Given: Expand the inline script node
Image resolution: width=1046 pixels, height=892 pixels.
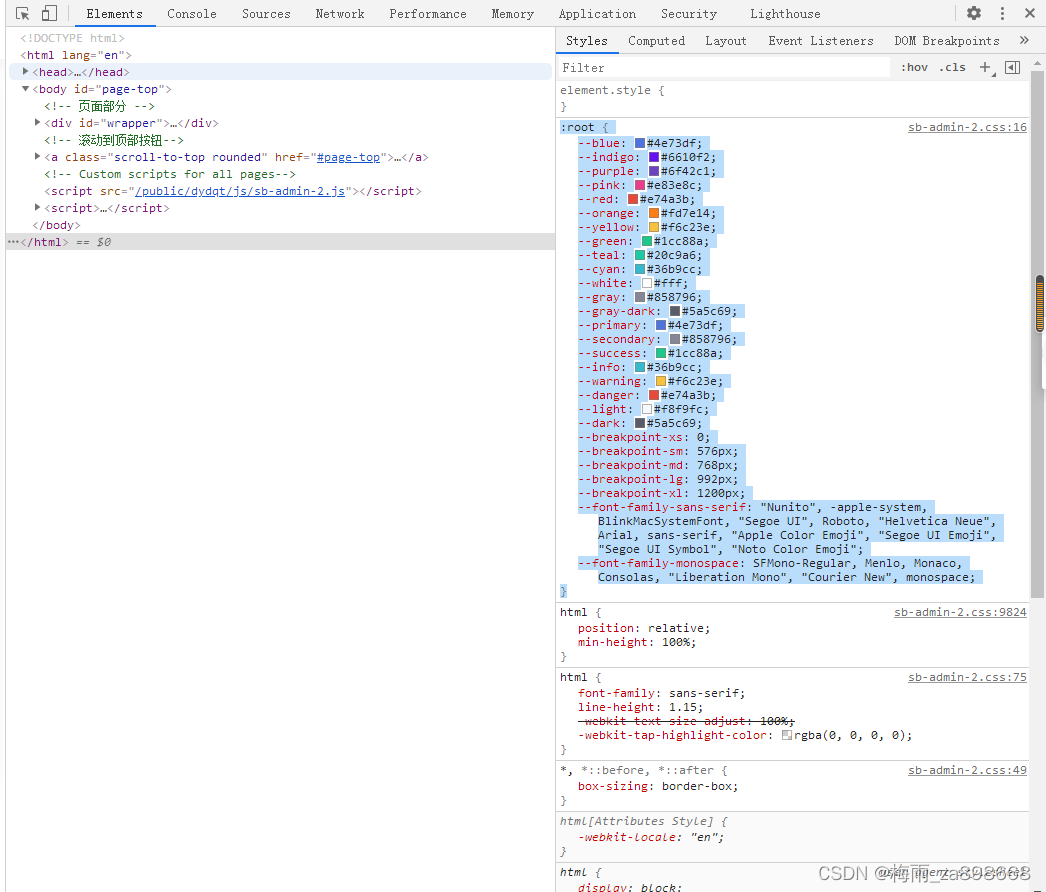Looking at the screenshot, I should (x=37, y=207).
